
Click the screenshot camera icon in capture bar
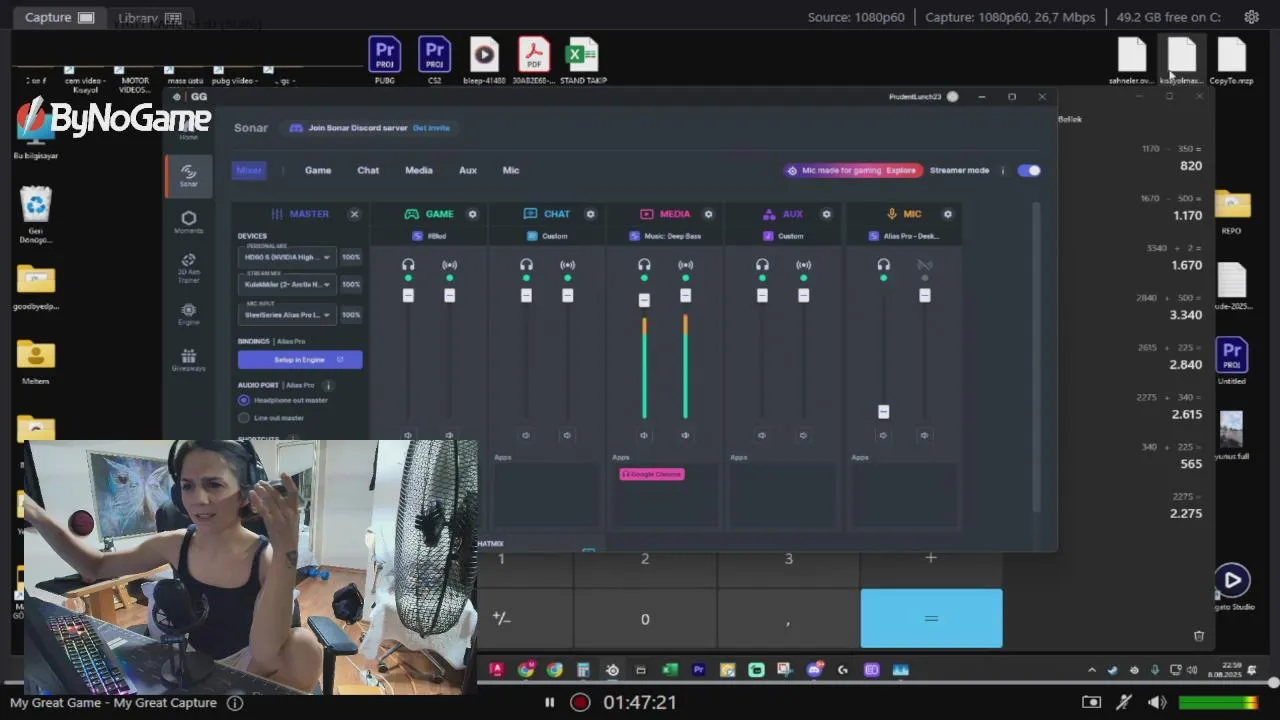(1091, 702)
